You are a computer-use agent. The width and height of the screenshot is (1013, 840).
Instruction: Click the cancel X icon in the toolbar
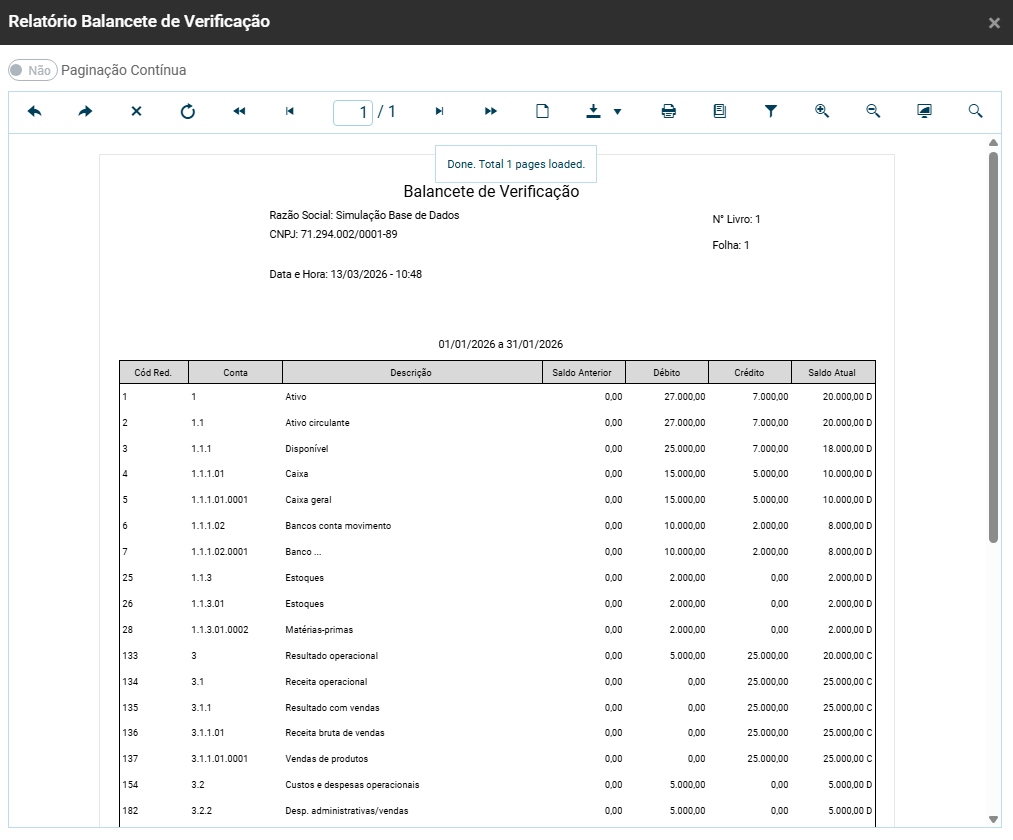(137, 112)
